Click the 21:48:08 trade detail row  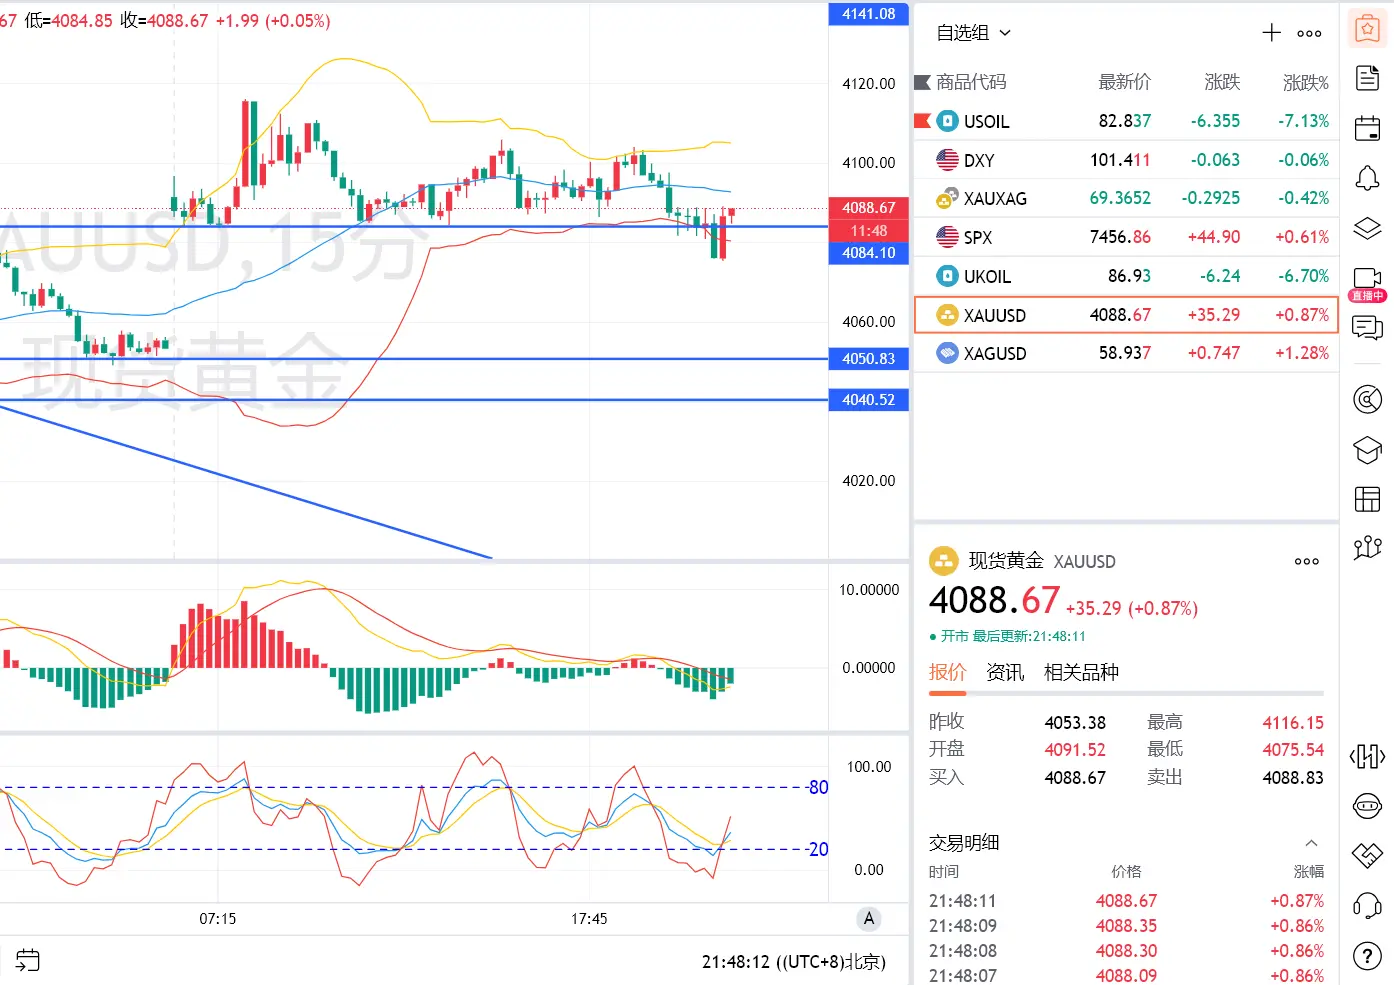(x=1126, y=951)
